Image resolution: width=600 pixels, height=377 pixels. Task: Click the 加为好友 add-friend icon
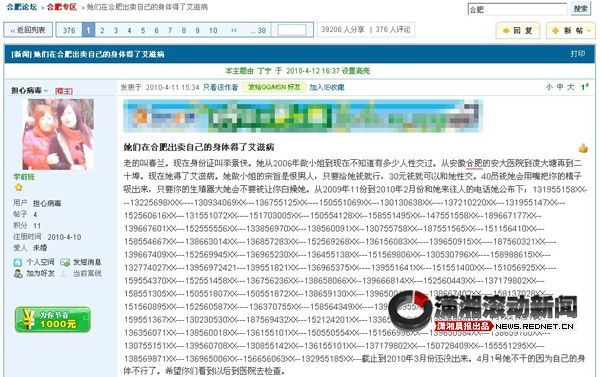click(x=18, y=274)
